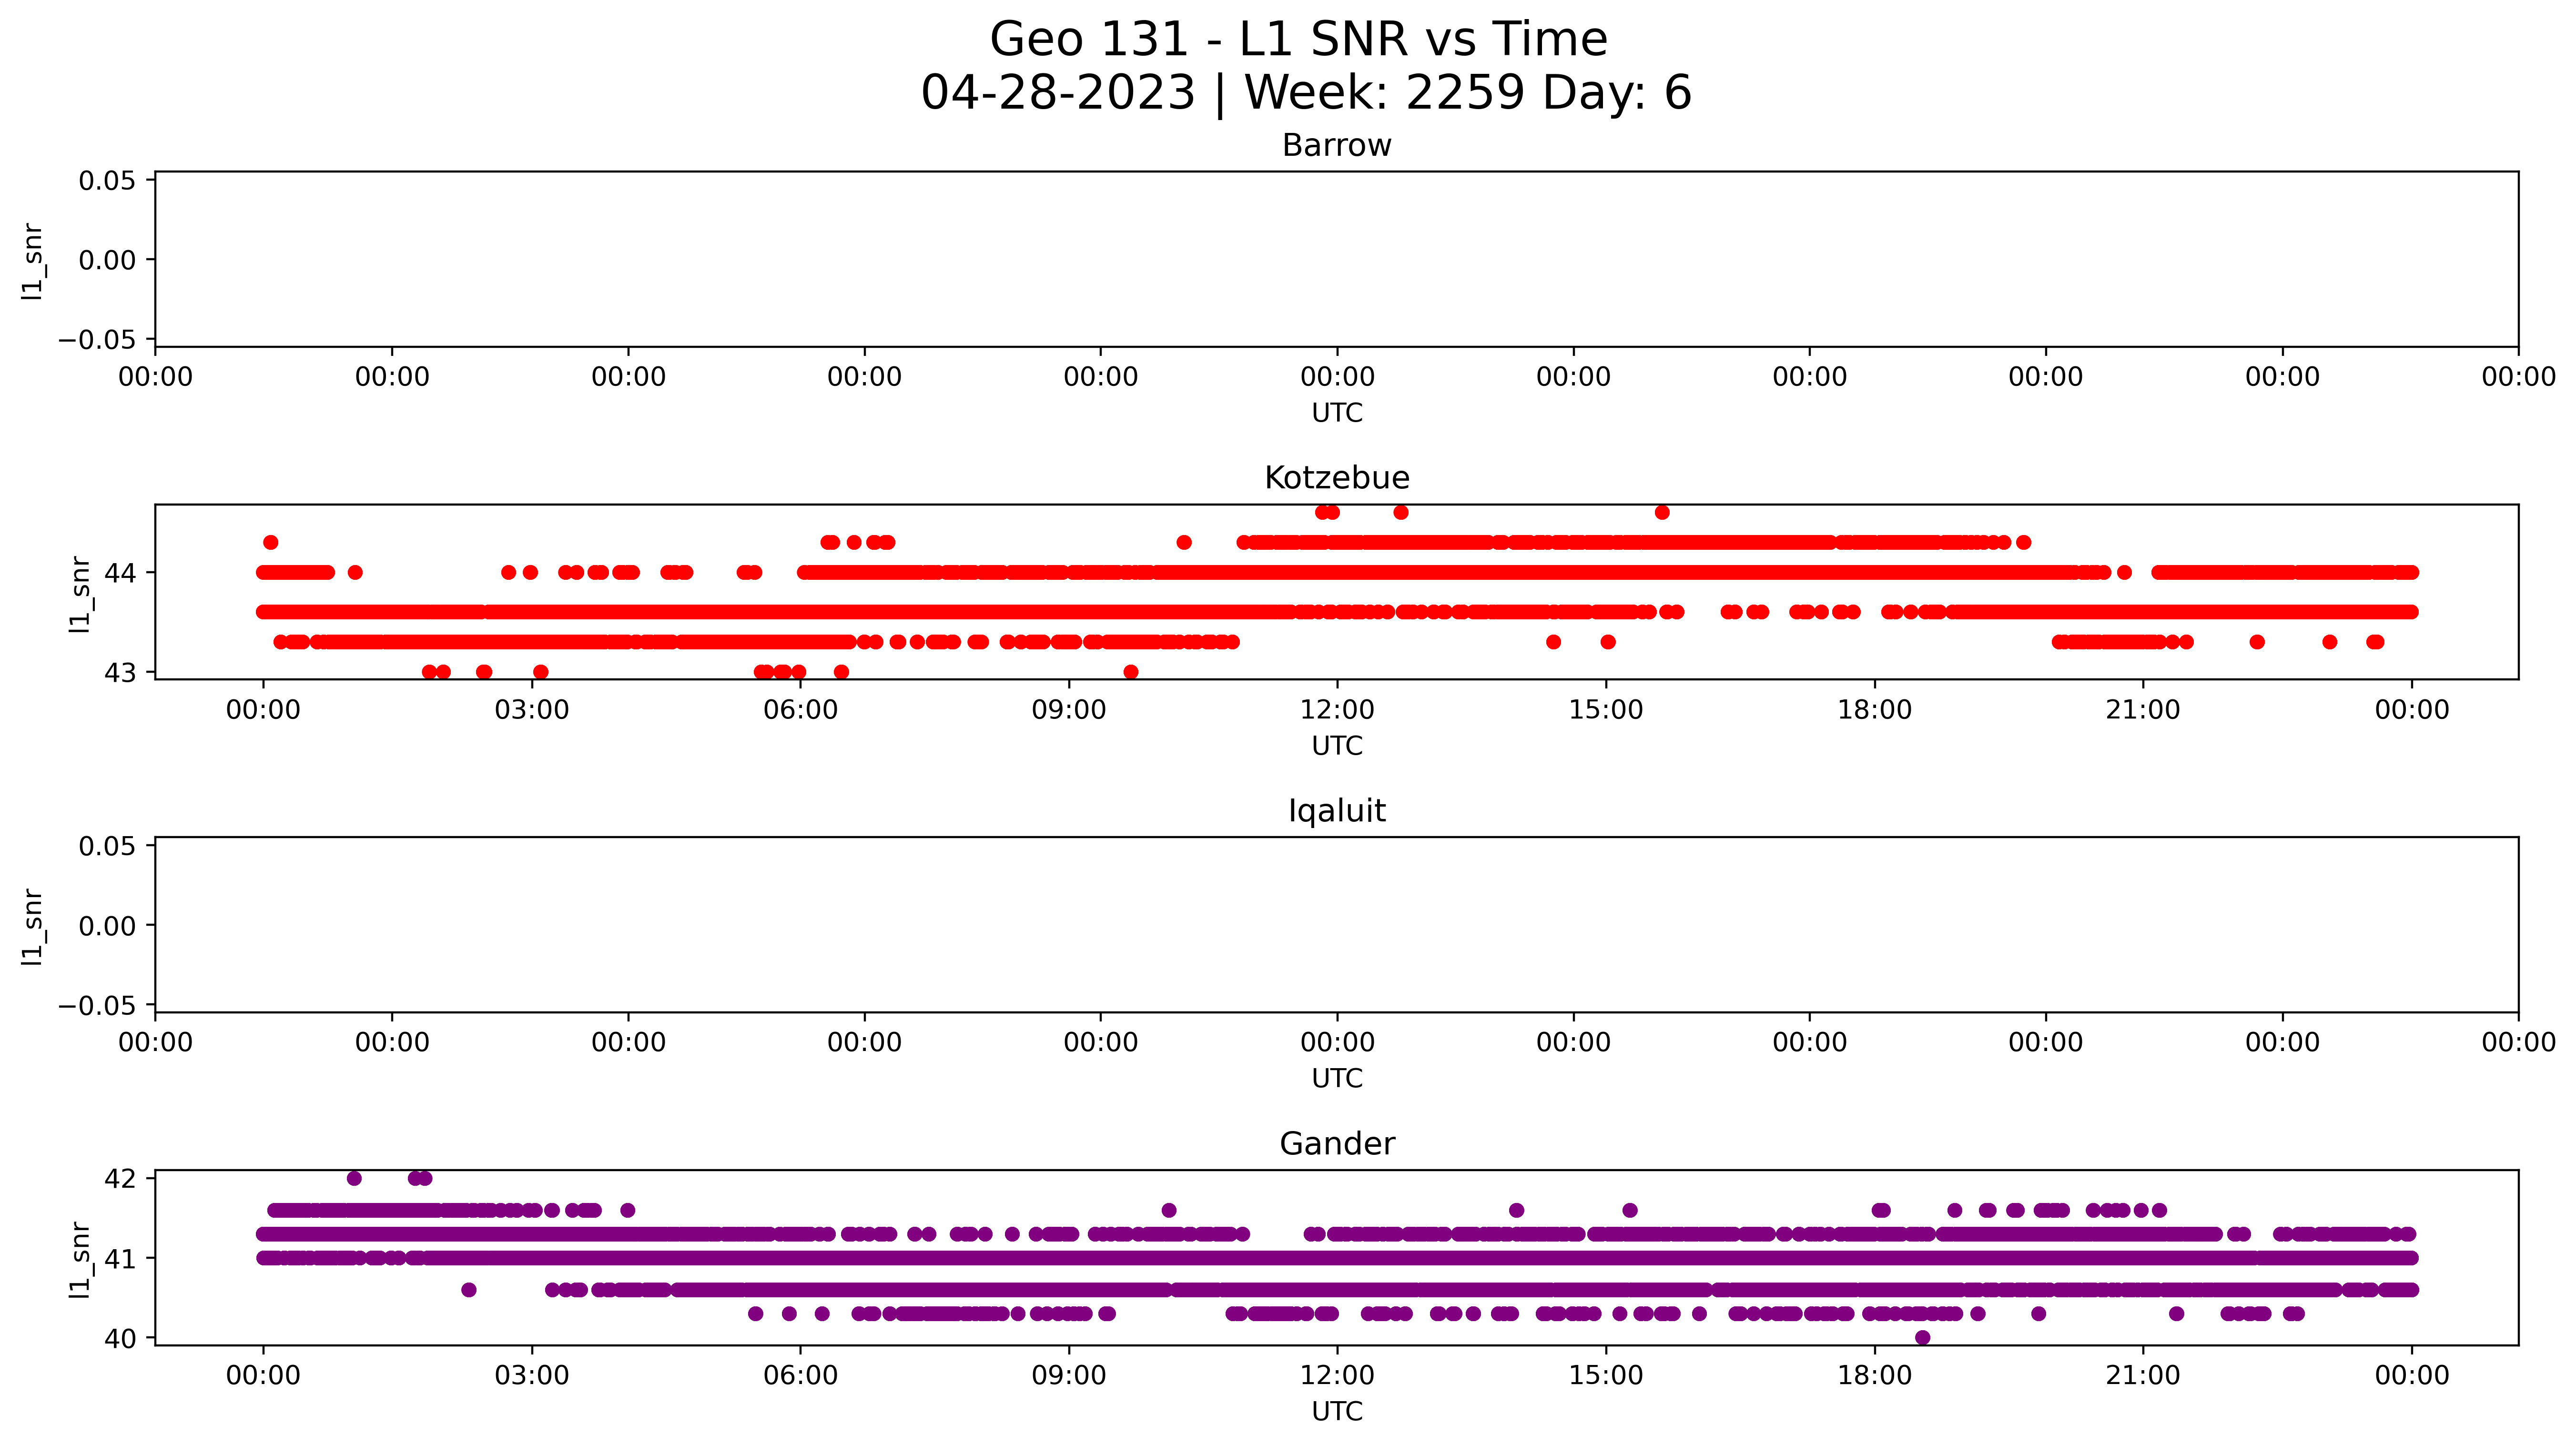Click the 41 y-tick on Gander plot
The width and height of the screenshot is (2576, 1445).
(x=119, y=1258)
